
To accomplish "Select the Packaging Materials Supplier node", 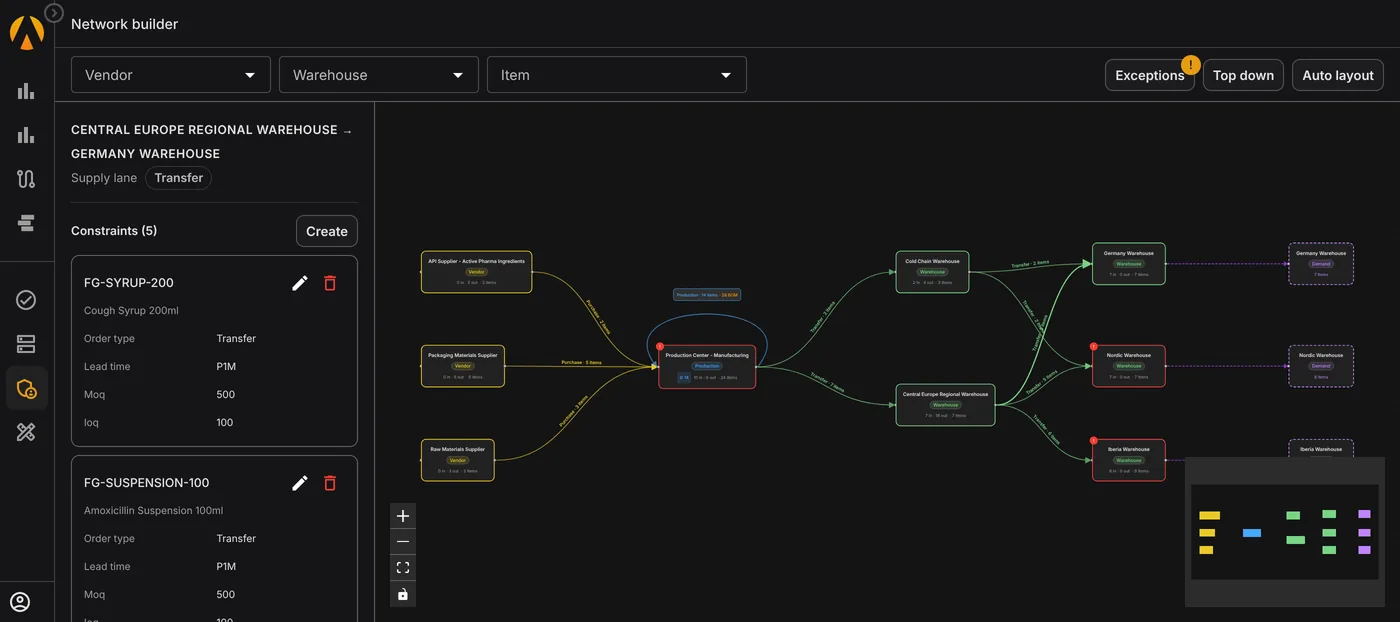I will [463, 366].
